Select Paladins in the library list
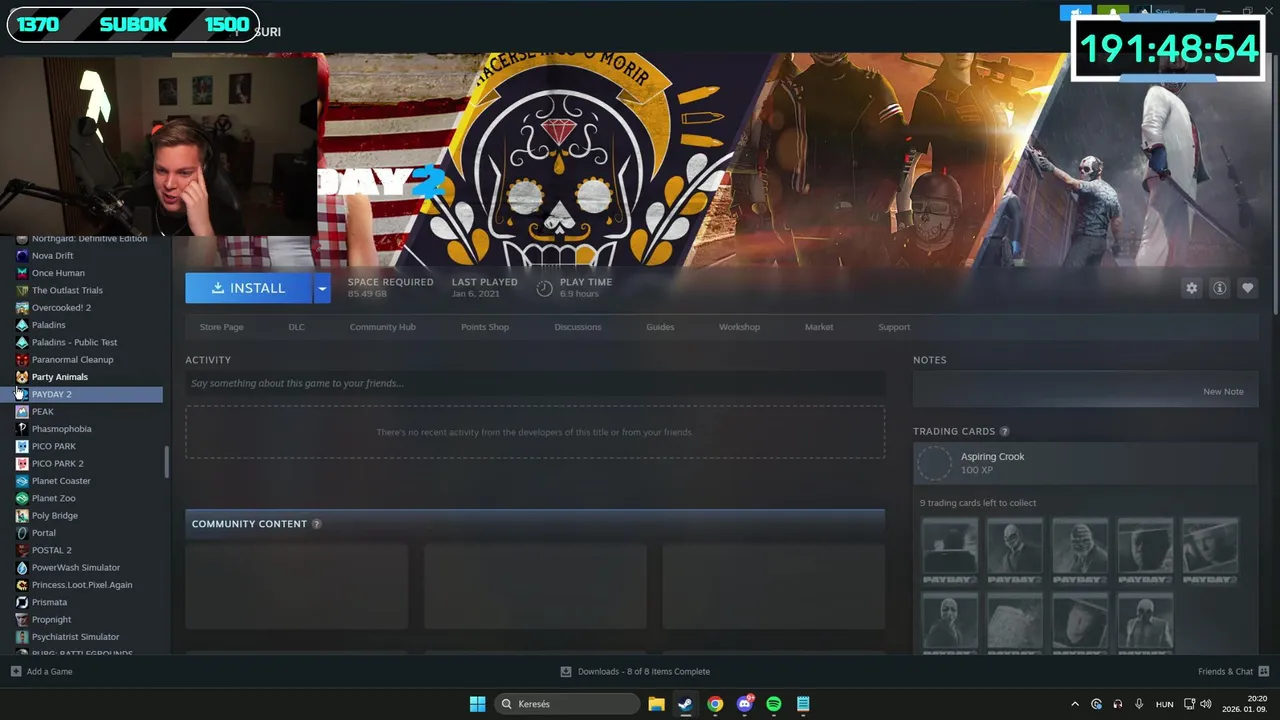The image size is (1280, 720). pos(48,325)
